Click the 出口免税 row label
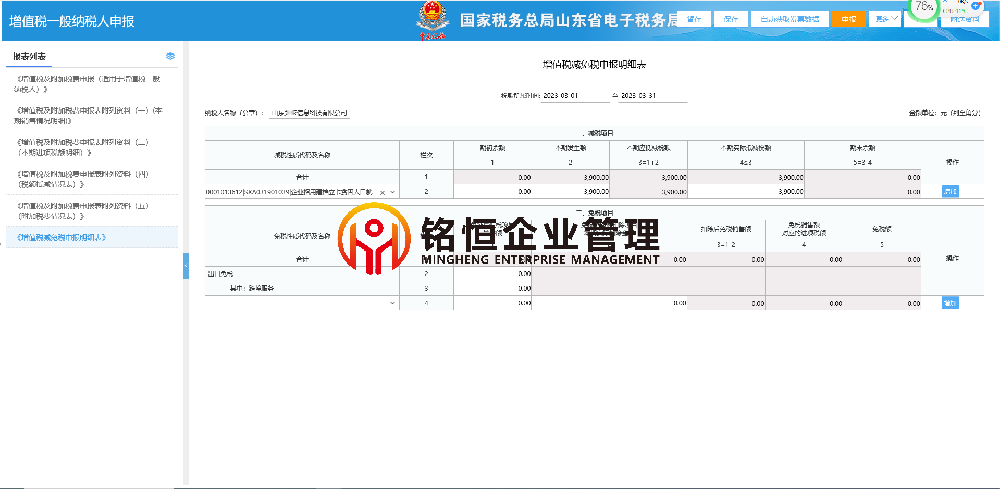Screen dimensions: 1000x489 click(x=220, y=274)
